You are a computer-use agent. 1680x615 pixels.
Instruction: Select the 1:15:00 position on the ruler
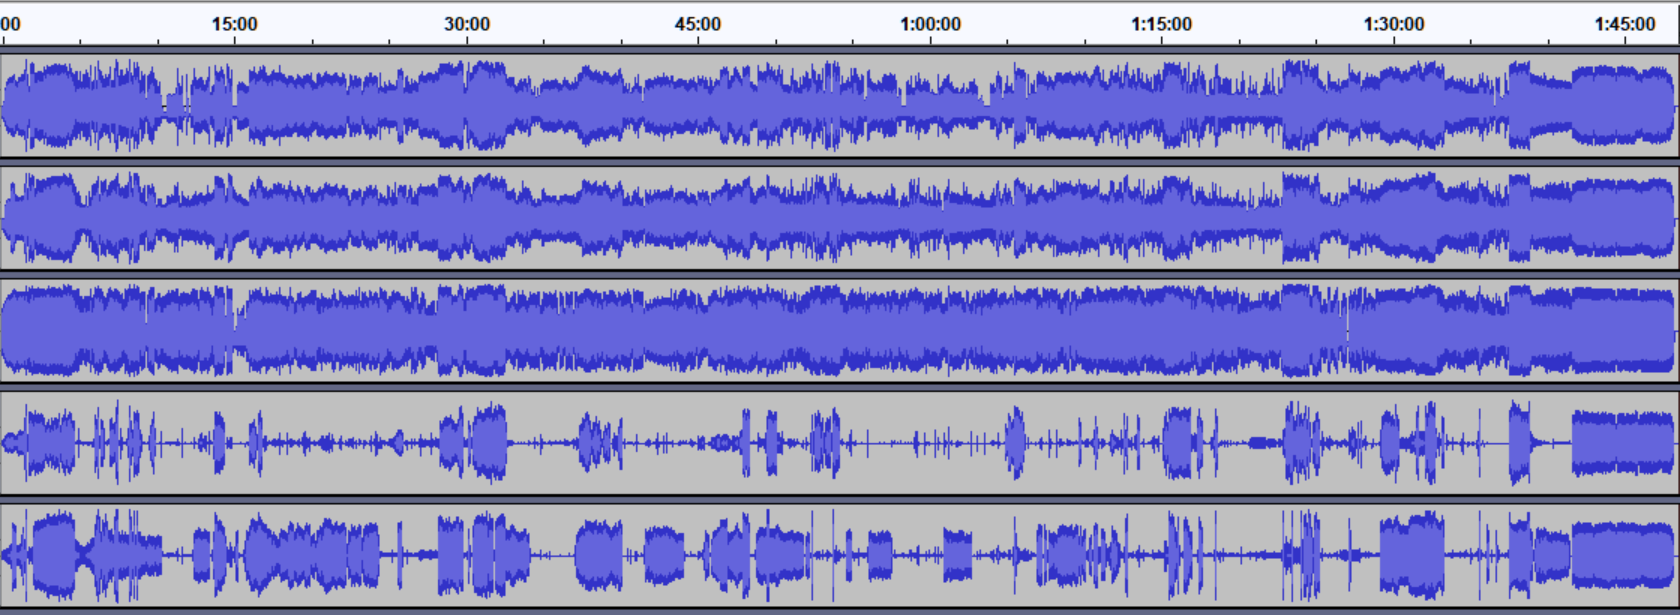click(1162, 24)
